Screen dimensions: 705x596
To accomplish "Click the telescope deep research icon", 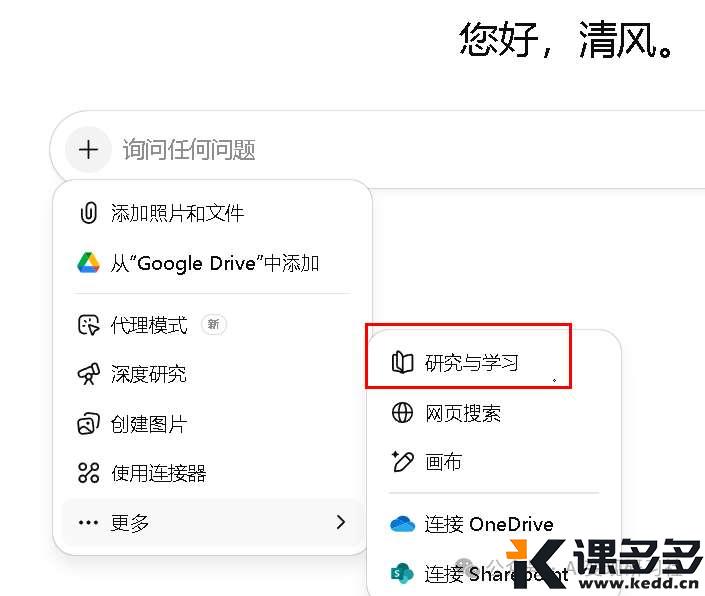I will click(x=89, y=374).
